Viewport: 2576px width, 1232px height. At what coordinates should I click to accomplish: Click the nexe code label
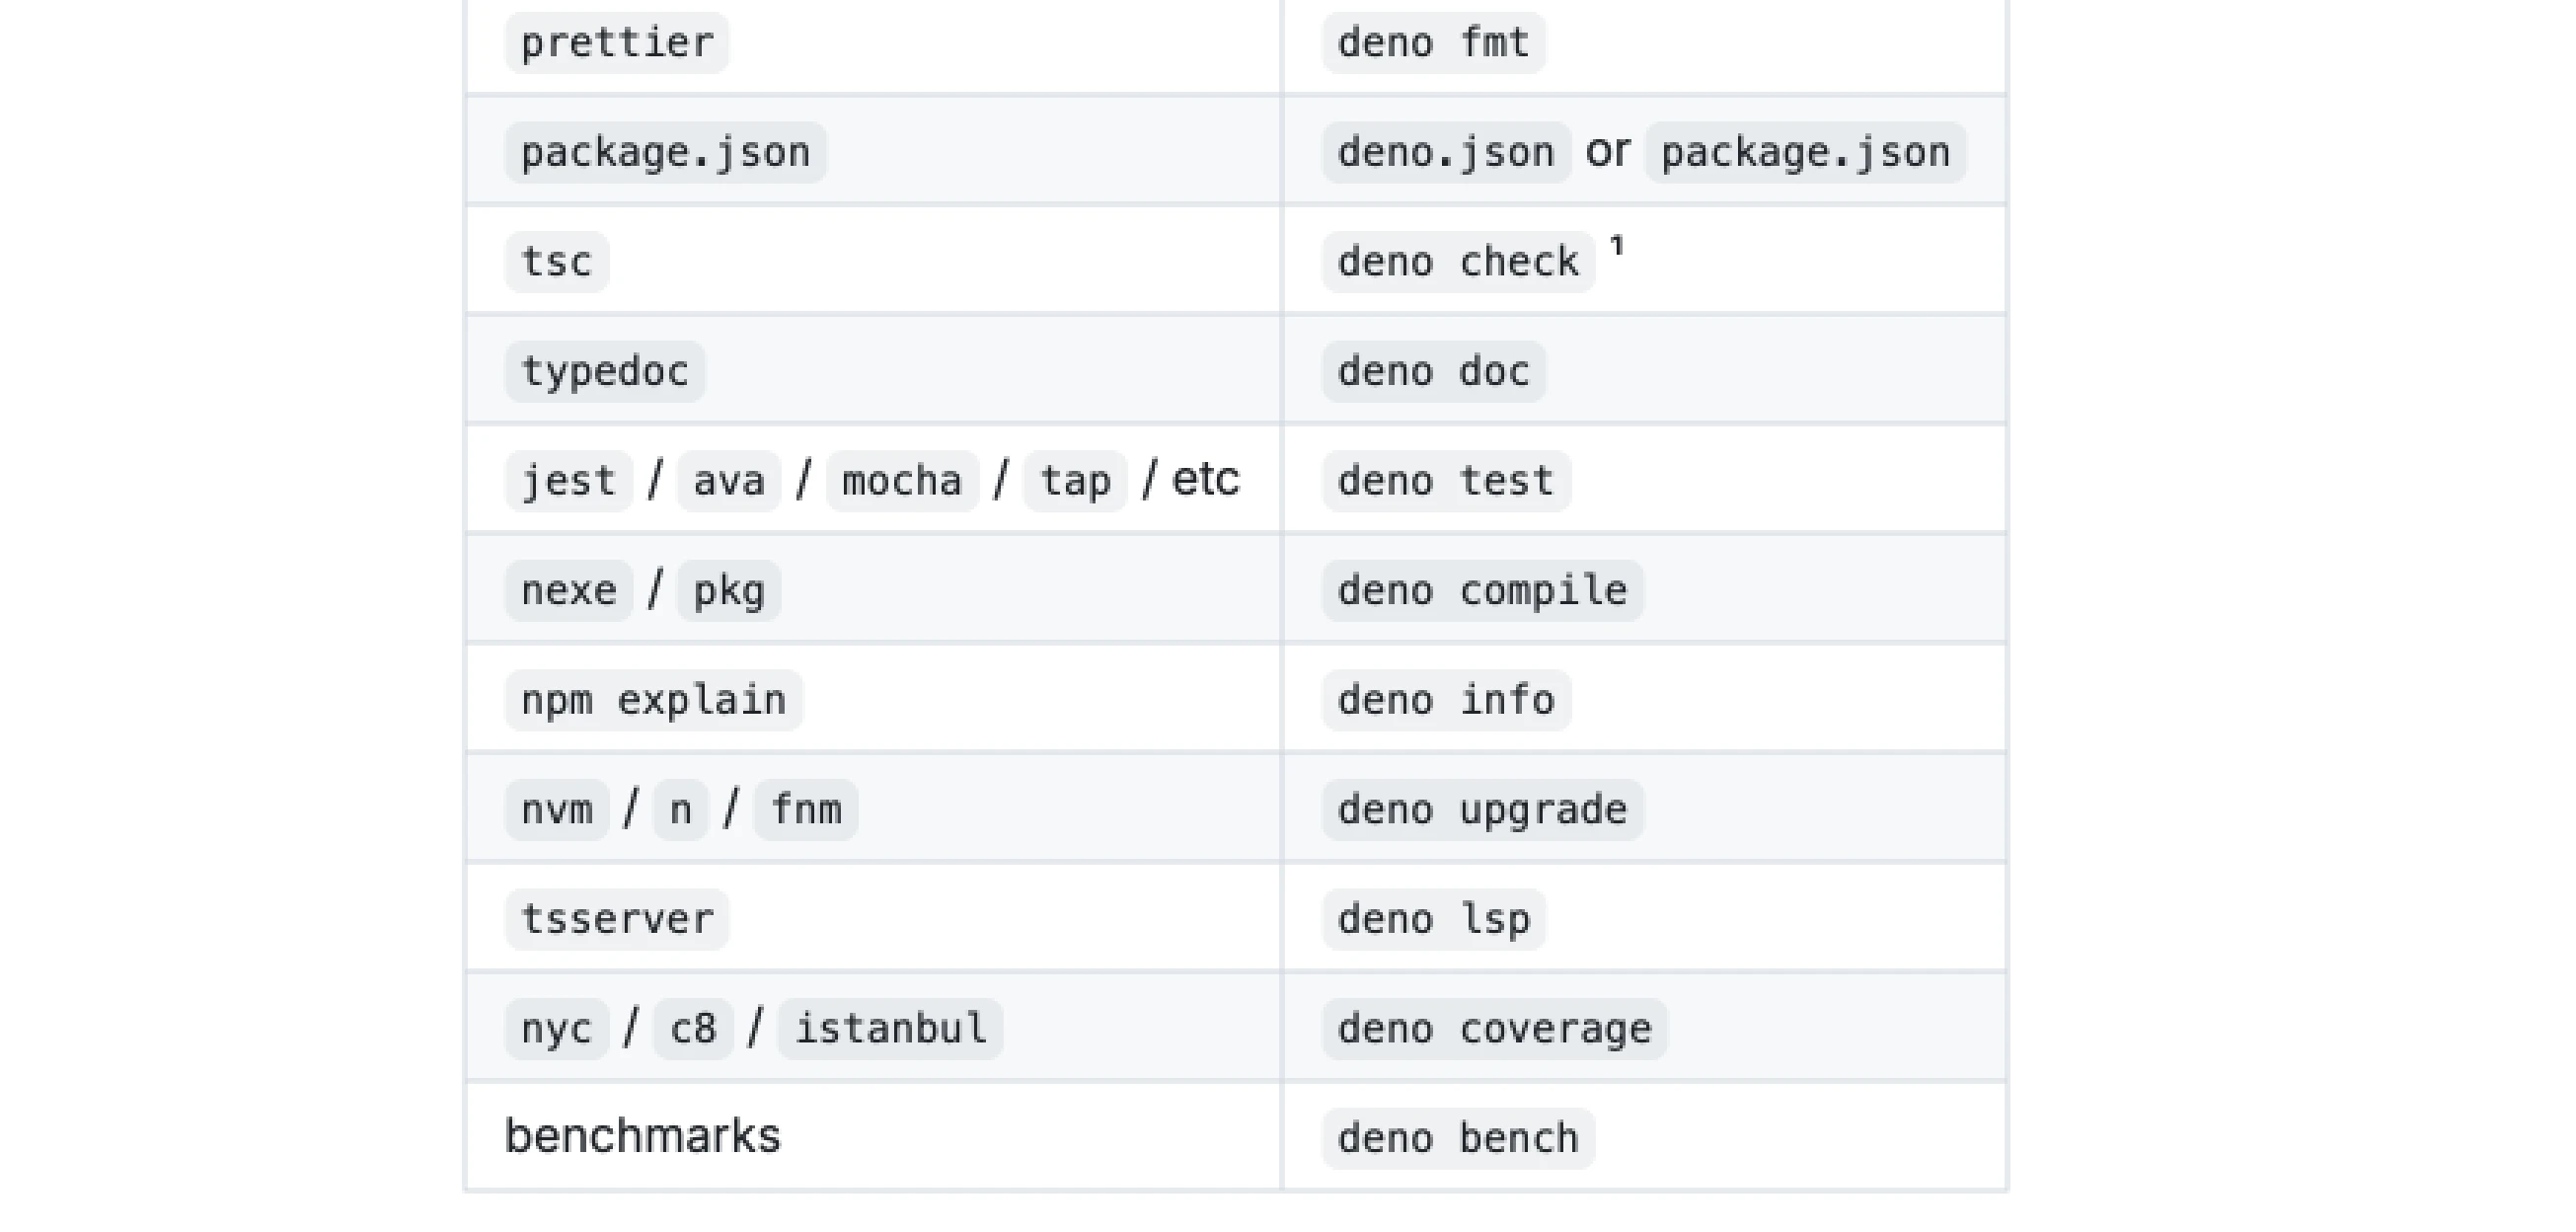coord(568,591)
